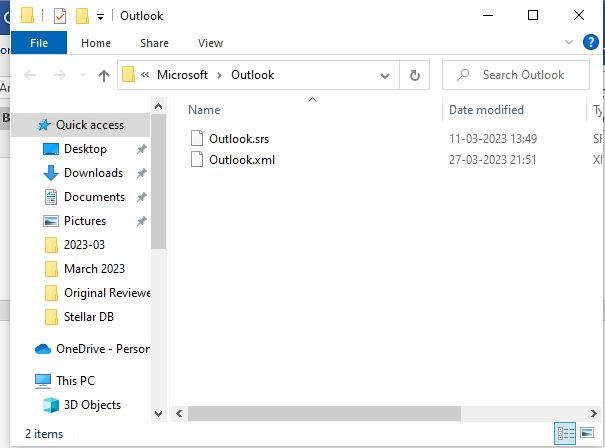The height and width of the screenshot is (448, 605).
Task: Switch to the Share ribbon tab
Action: pyautogui.click(x=154, y=43)
